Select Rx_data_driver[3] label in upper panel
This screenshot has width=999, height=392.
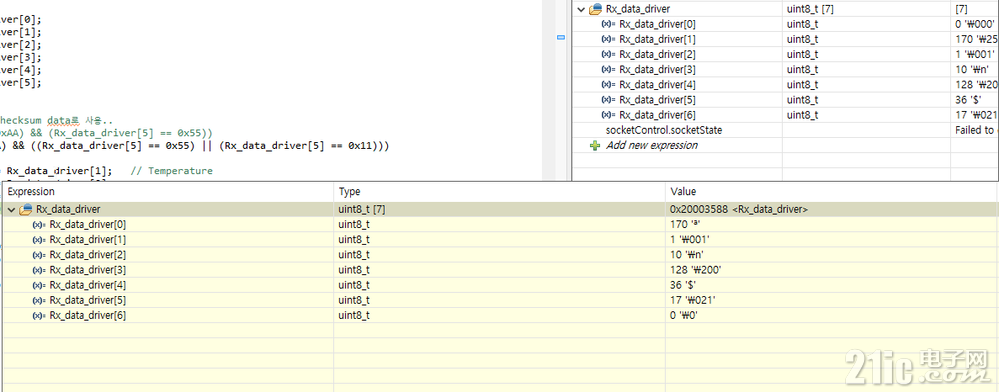658,69
